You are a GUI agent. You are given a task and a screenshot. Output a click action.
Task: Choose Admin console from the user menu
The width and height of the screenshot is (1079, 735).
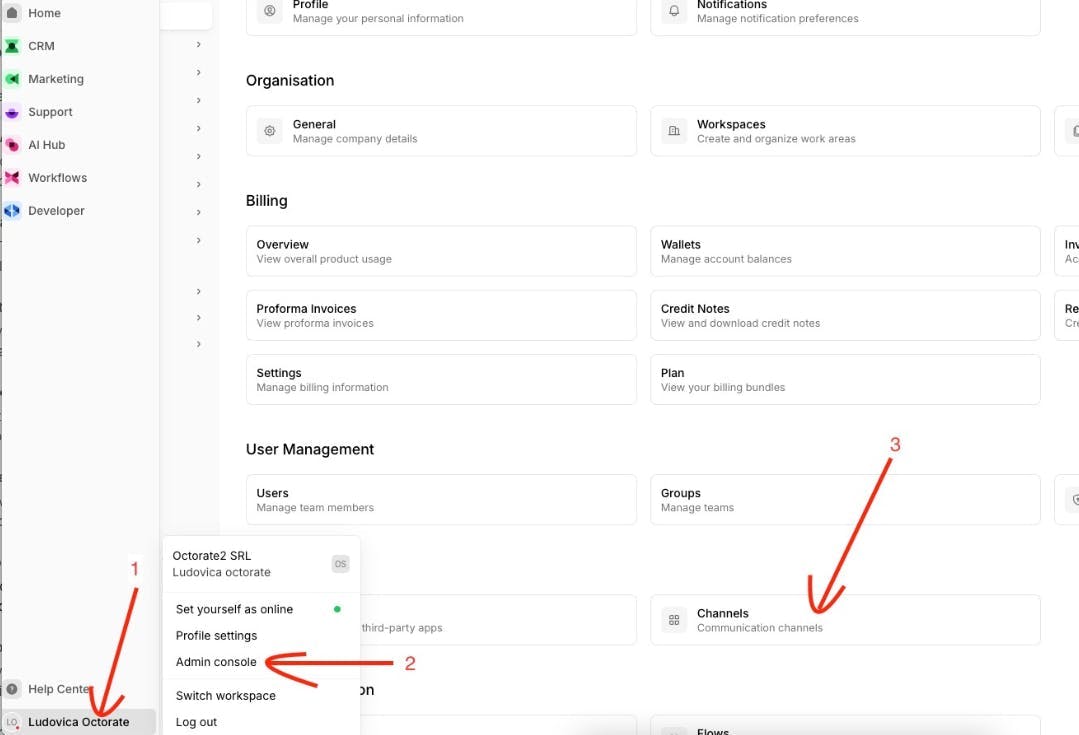point(215,662)
